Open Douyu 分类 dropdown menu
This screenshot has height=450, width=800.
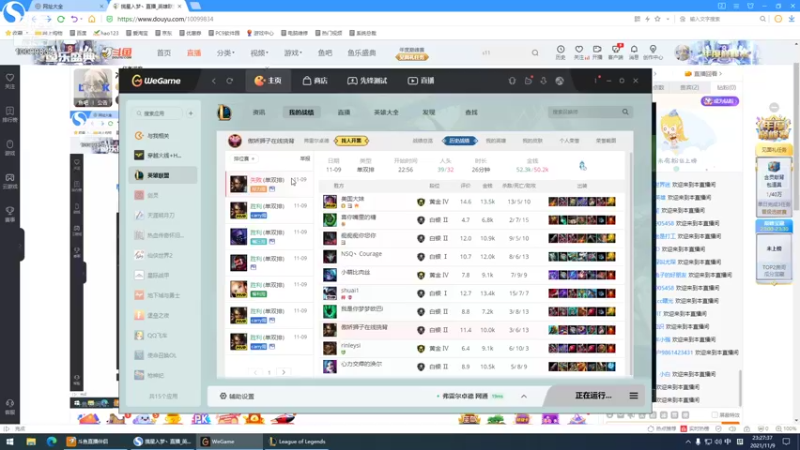[226, 53]
